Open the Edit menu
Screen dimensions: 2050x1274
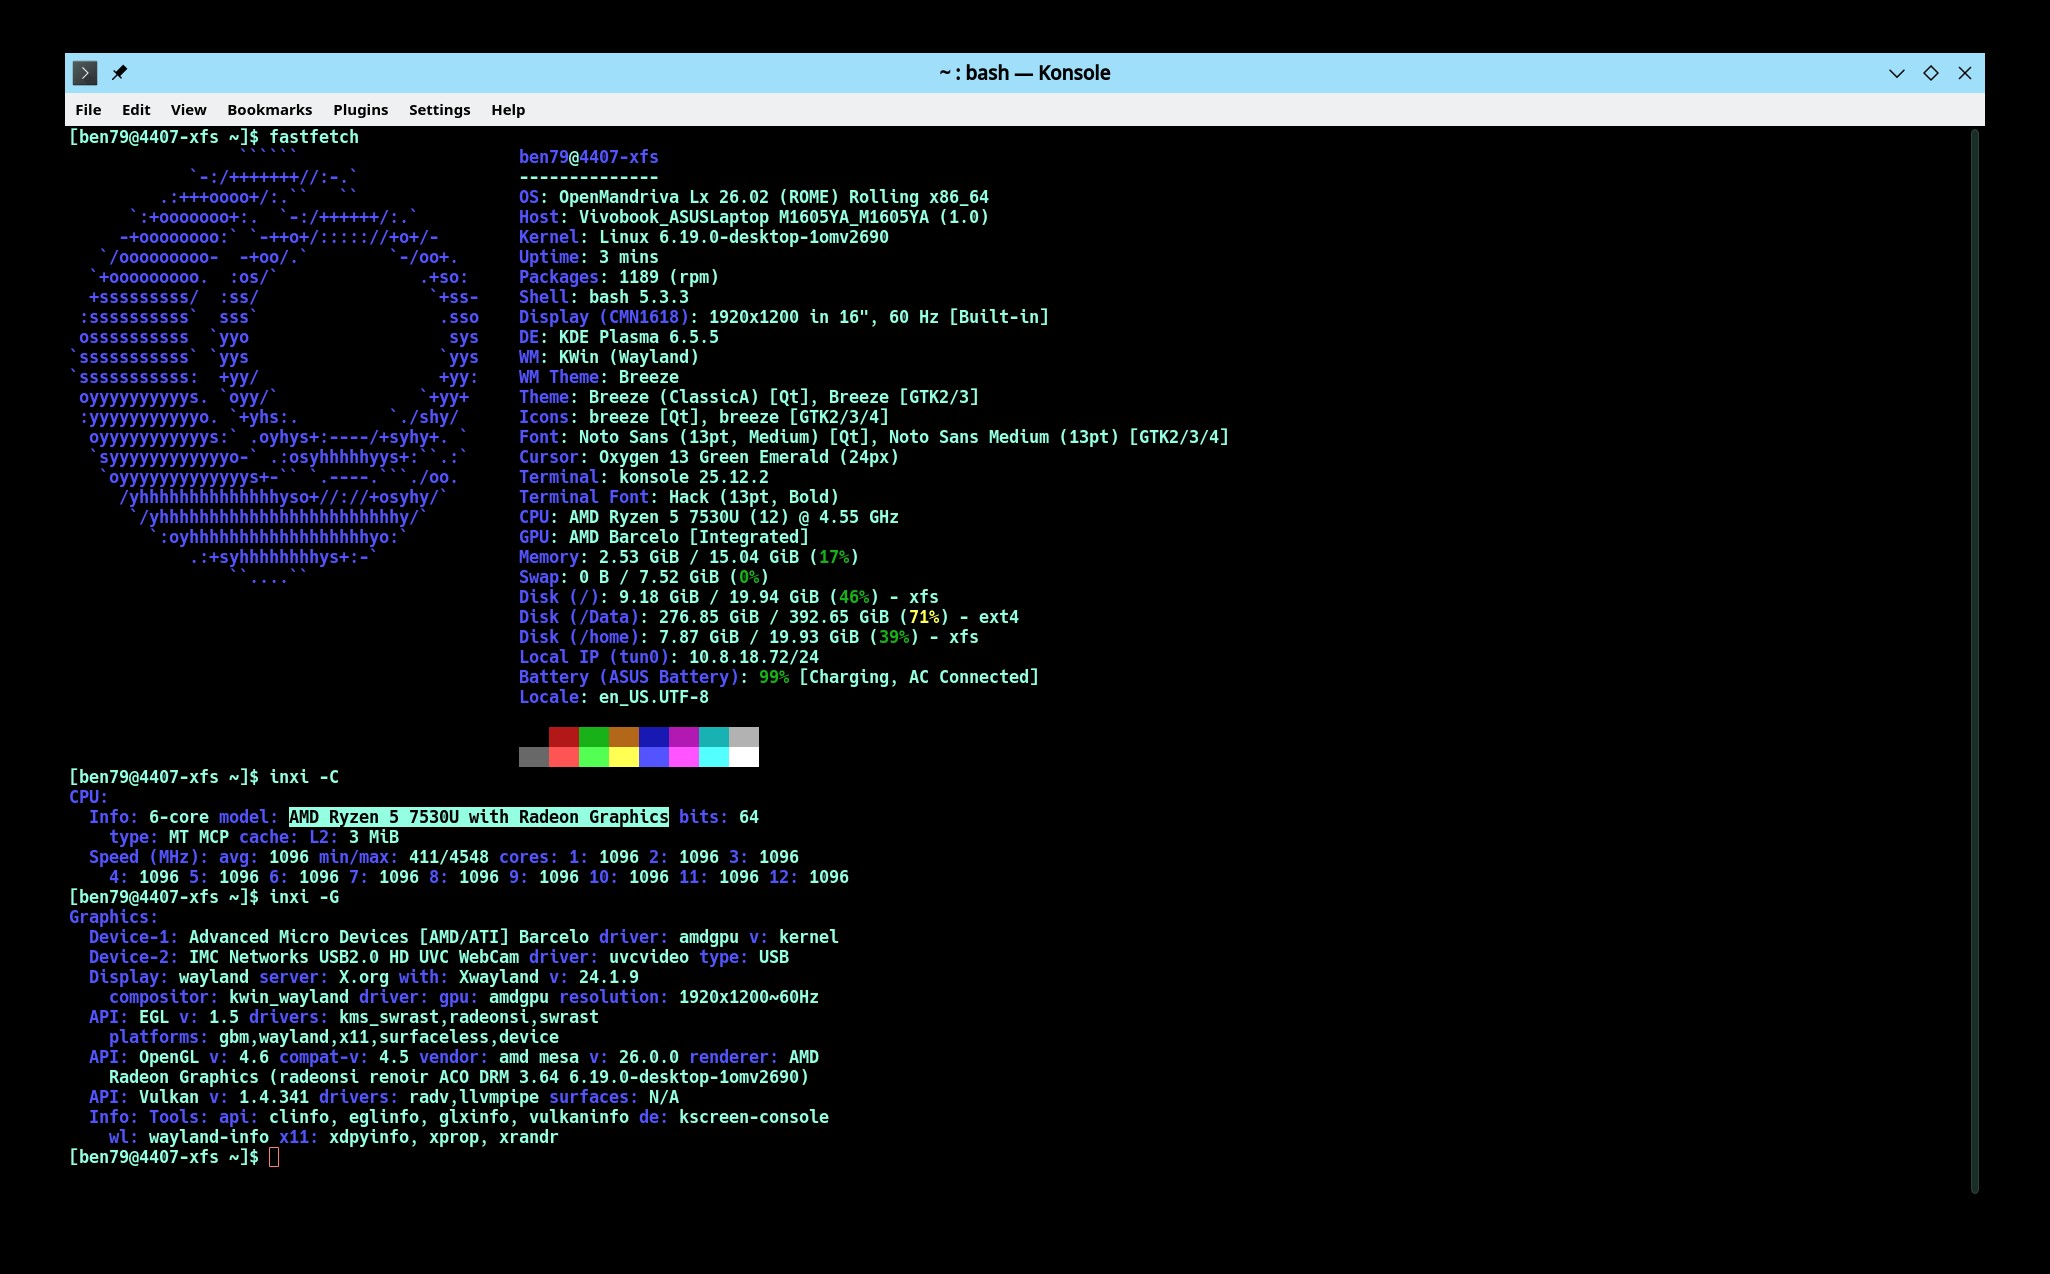click(x=136, y=110)
